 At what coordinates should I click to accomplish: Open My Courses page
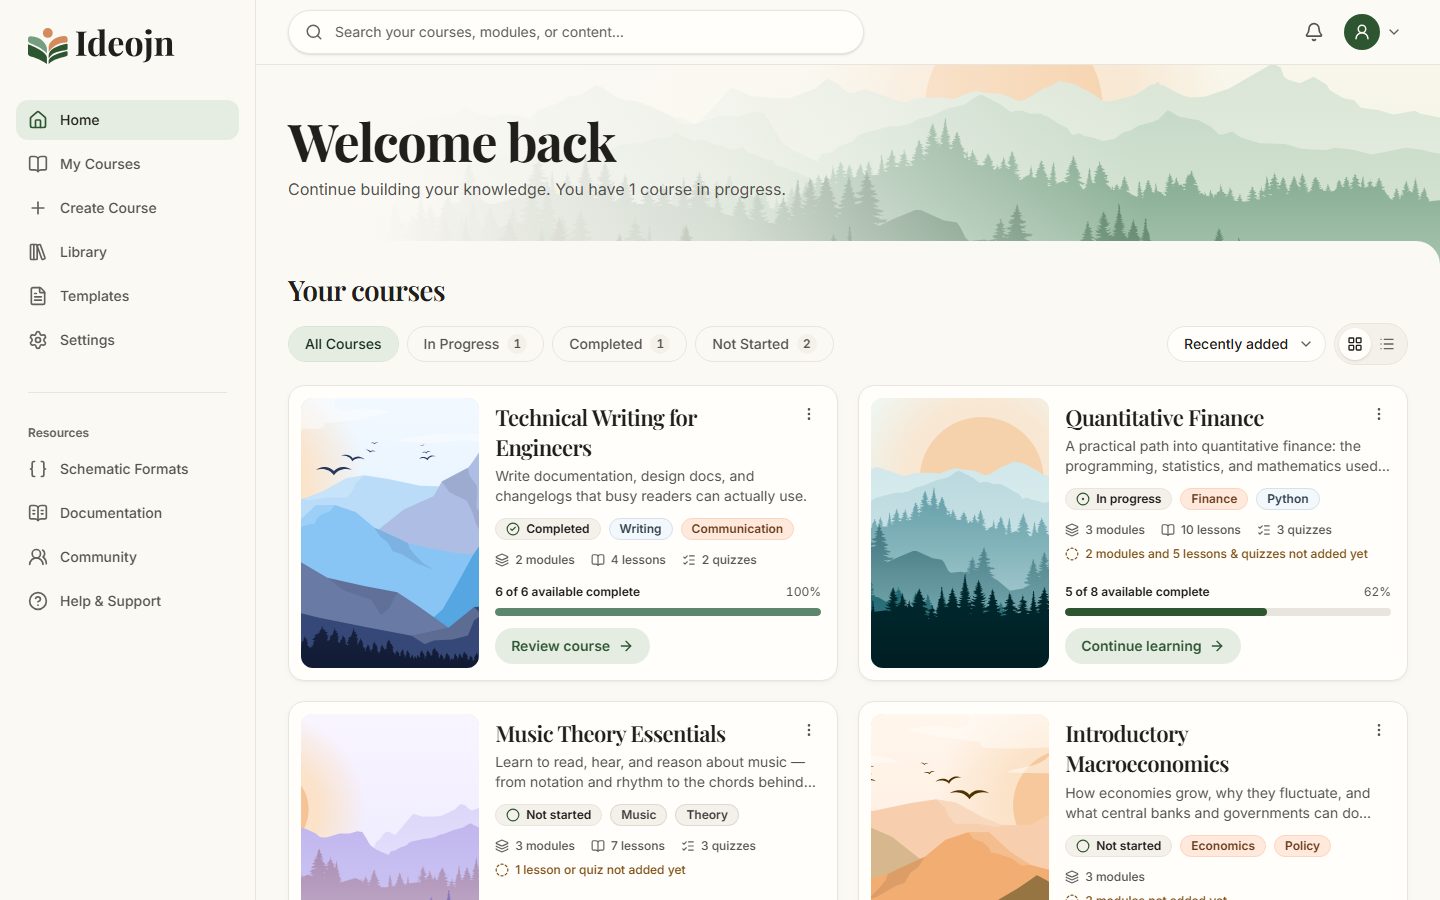tap(127, 164)
